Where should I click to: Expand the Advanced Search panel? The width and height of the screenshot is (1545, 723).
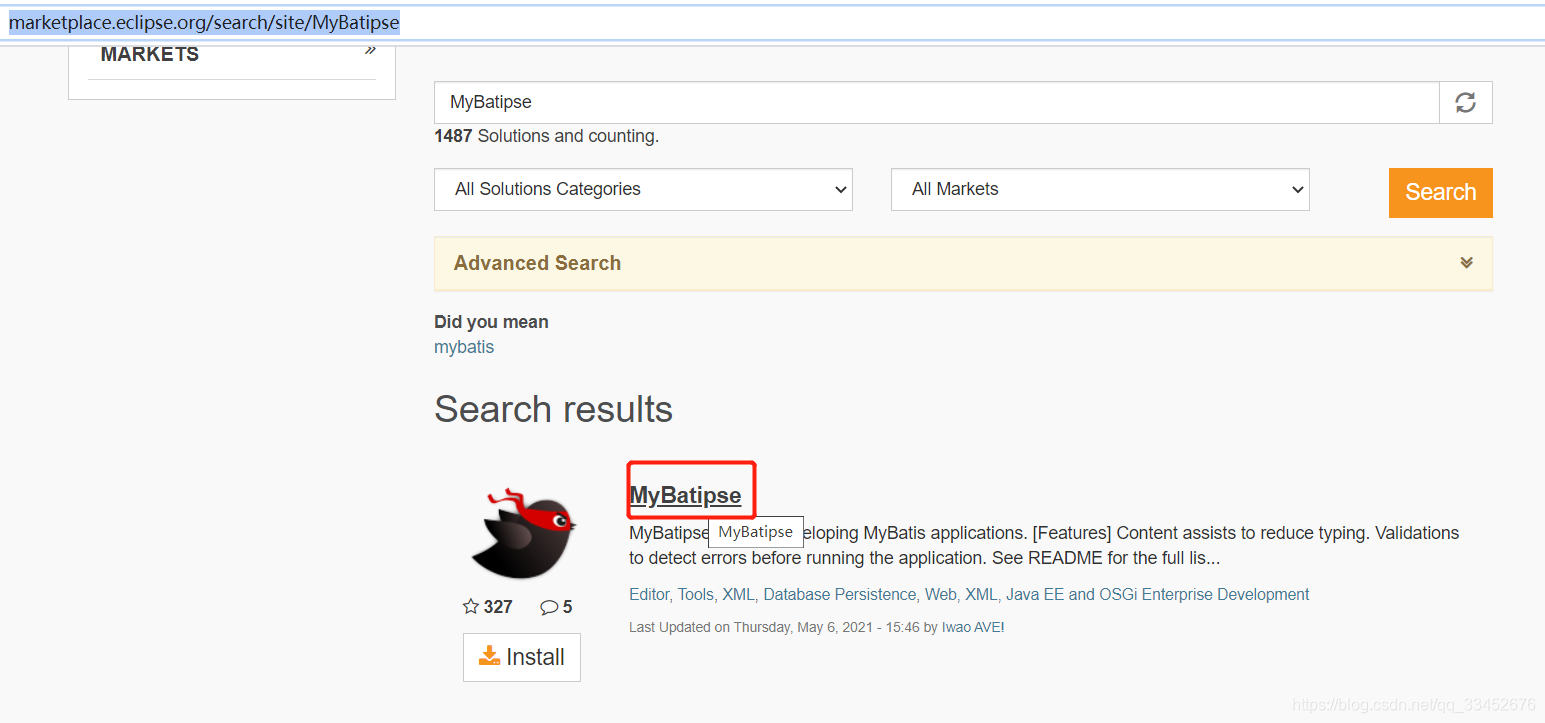[x=963, y=263]
